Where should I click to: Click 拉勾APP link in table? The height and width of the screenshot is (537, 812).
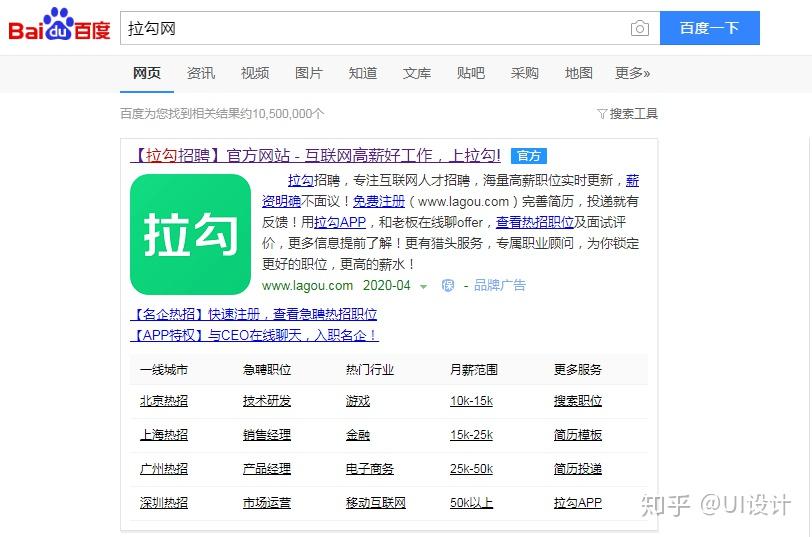coord(578,503)
